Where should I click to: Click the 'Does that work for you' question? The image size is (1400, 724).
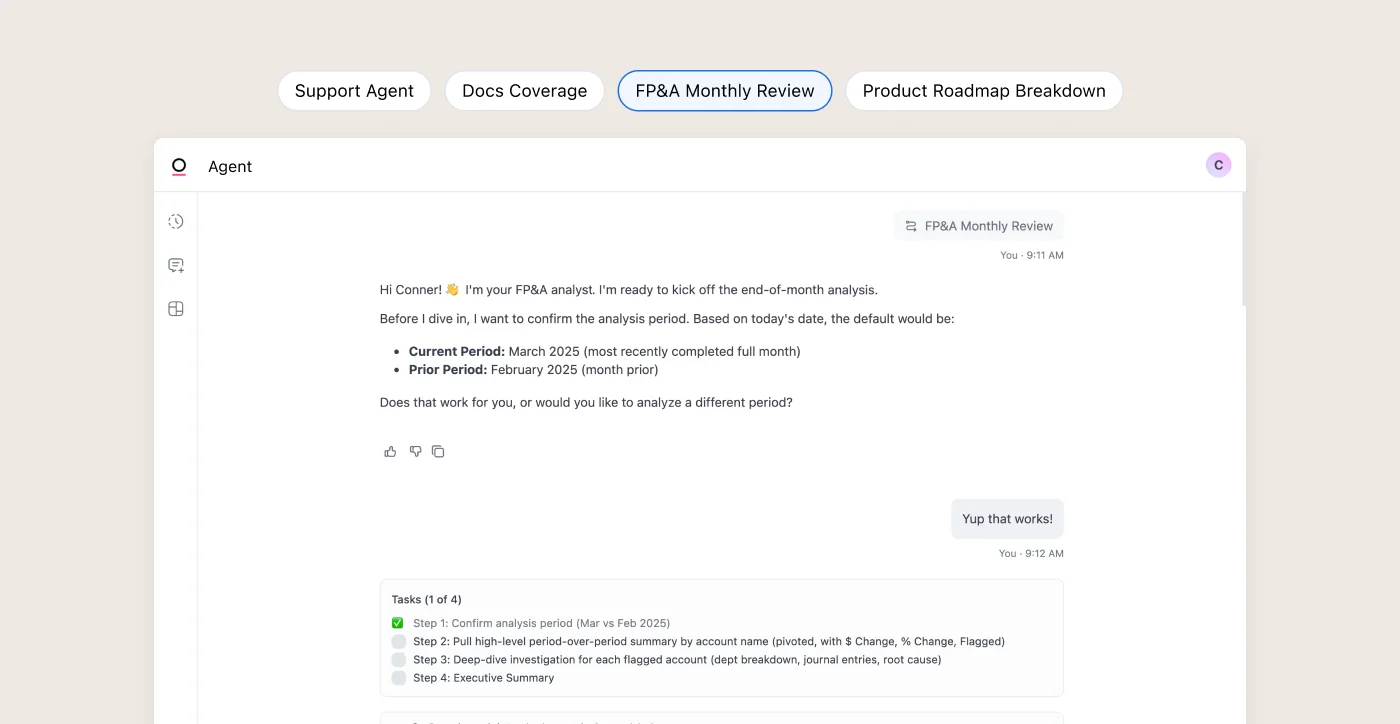pos(586,403)
